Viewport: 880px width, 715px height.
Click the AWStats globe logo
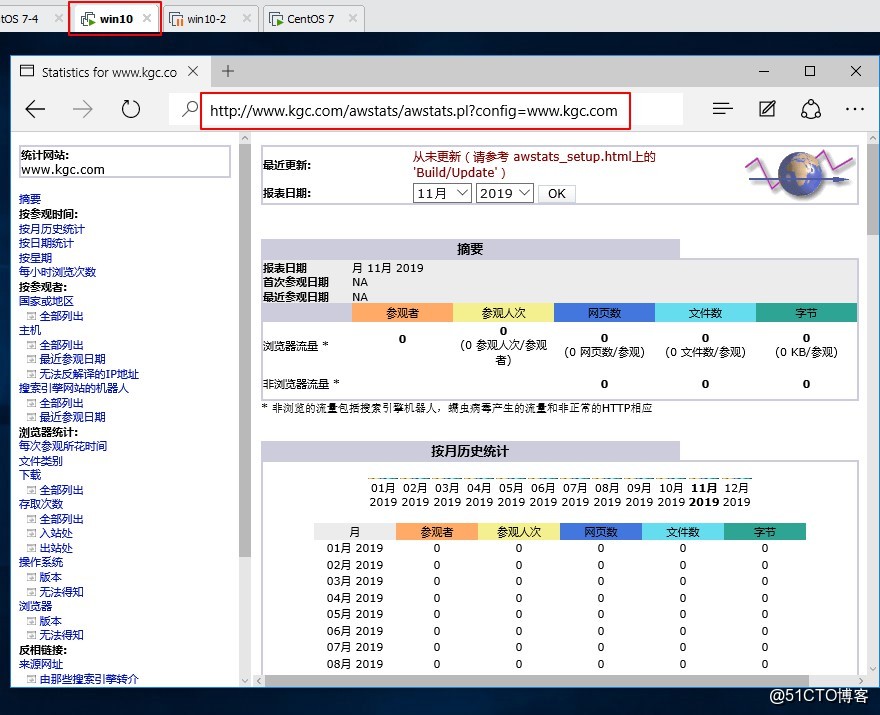pos(801,173)
